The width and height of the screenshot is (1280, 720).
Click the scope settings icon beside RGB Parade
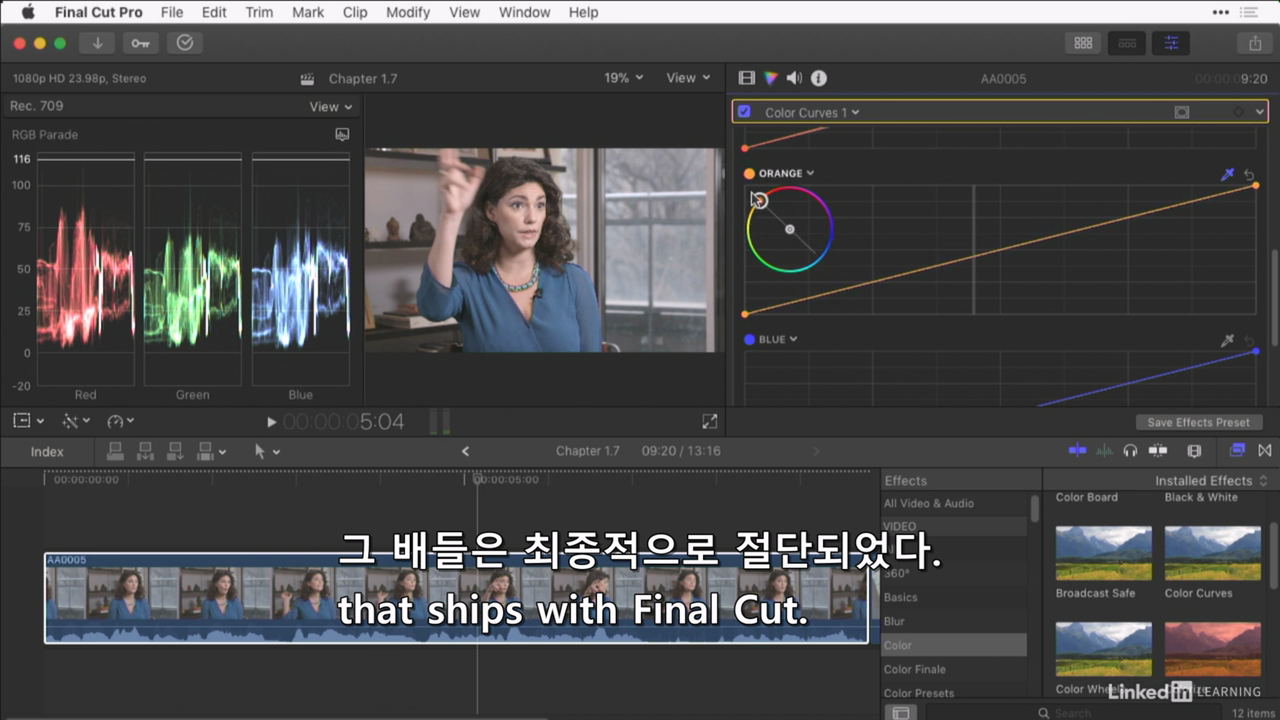click(x=342, y=134)
